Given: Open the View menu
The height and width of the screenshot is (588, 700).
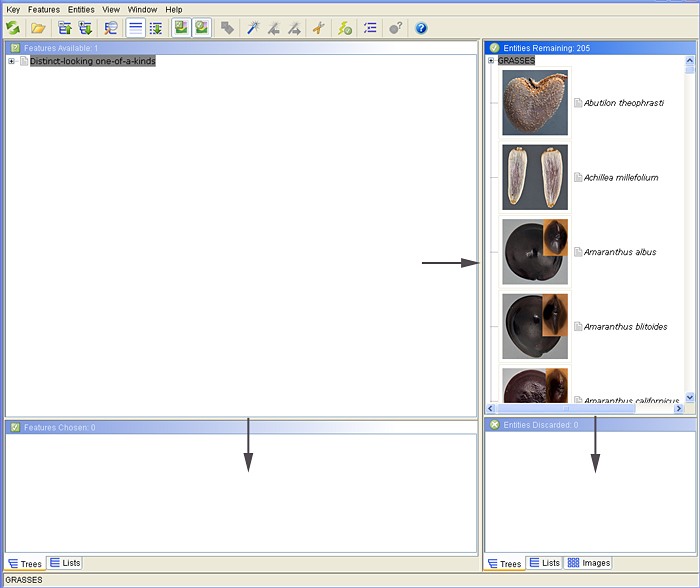Looking at the screenshot, I should pos(111,9).
